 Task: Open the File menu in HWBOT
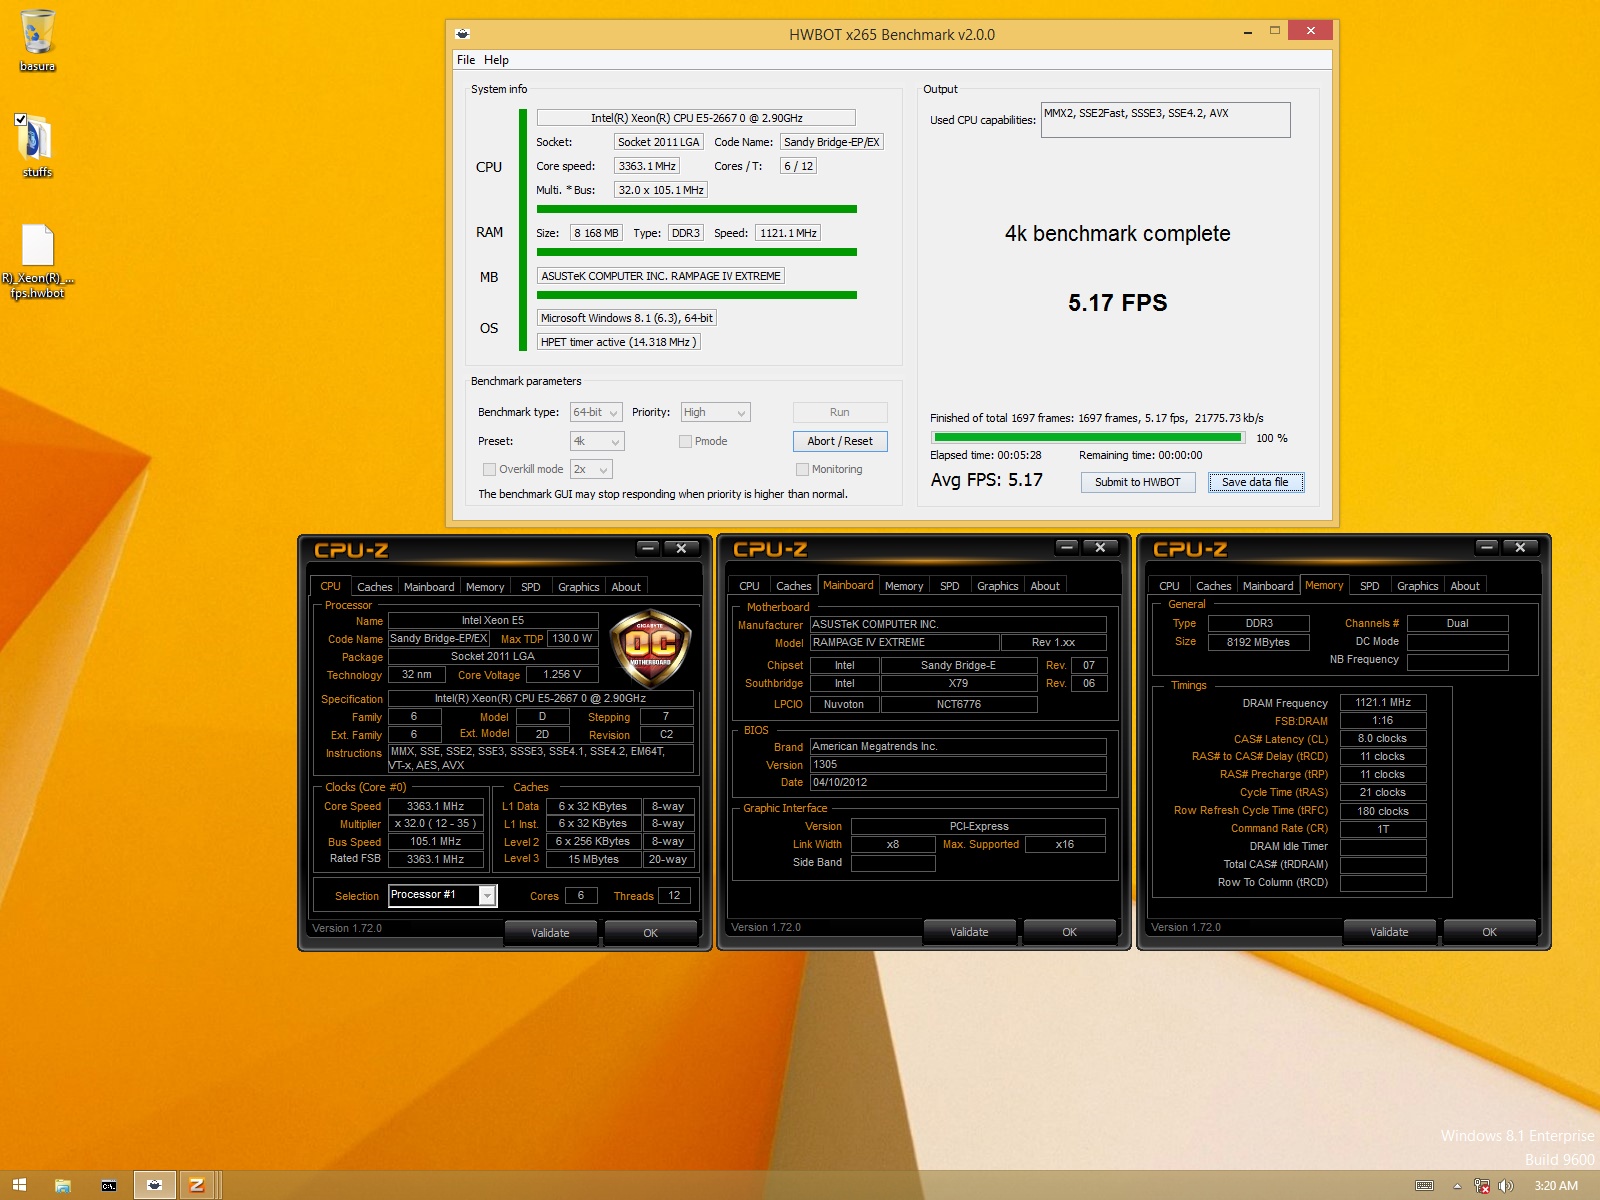pos(466,60)
